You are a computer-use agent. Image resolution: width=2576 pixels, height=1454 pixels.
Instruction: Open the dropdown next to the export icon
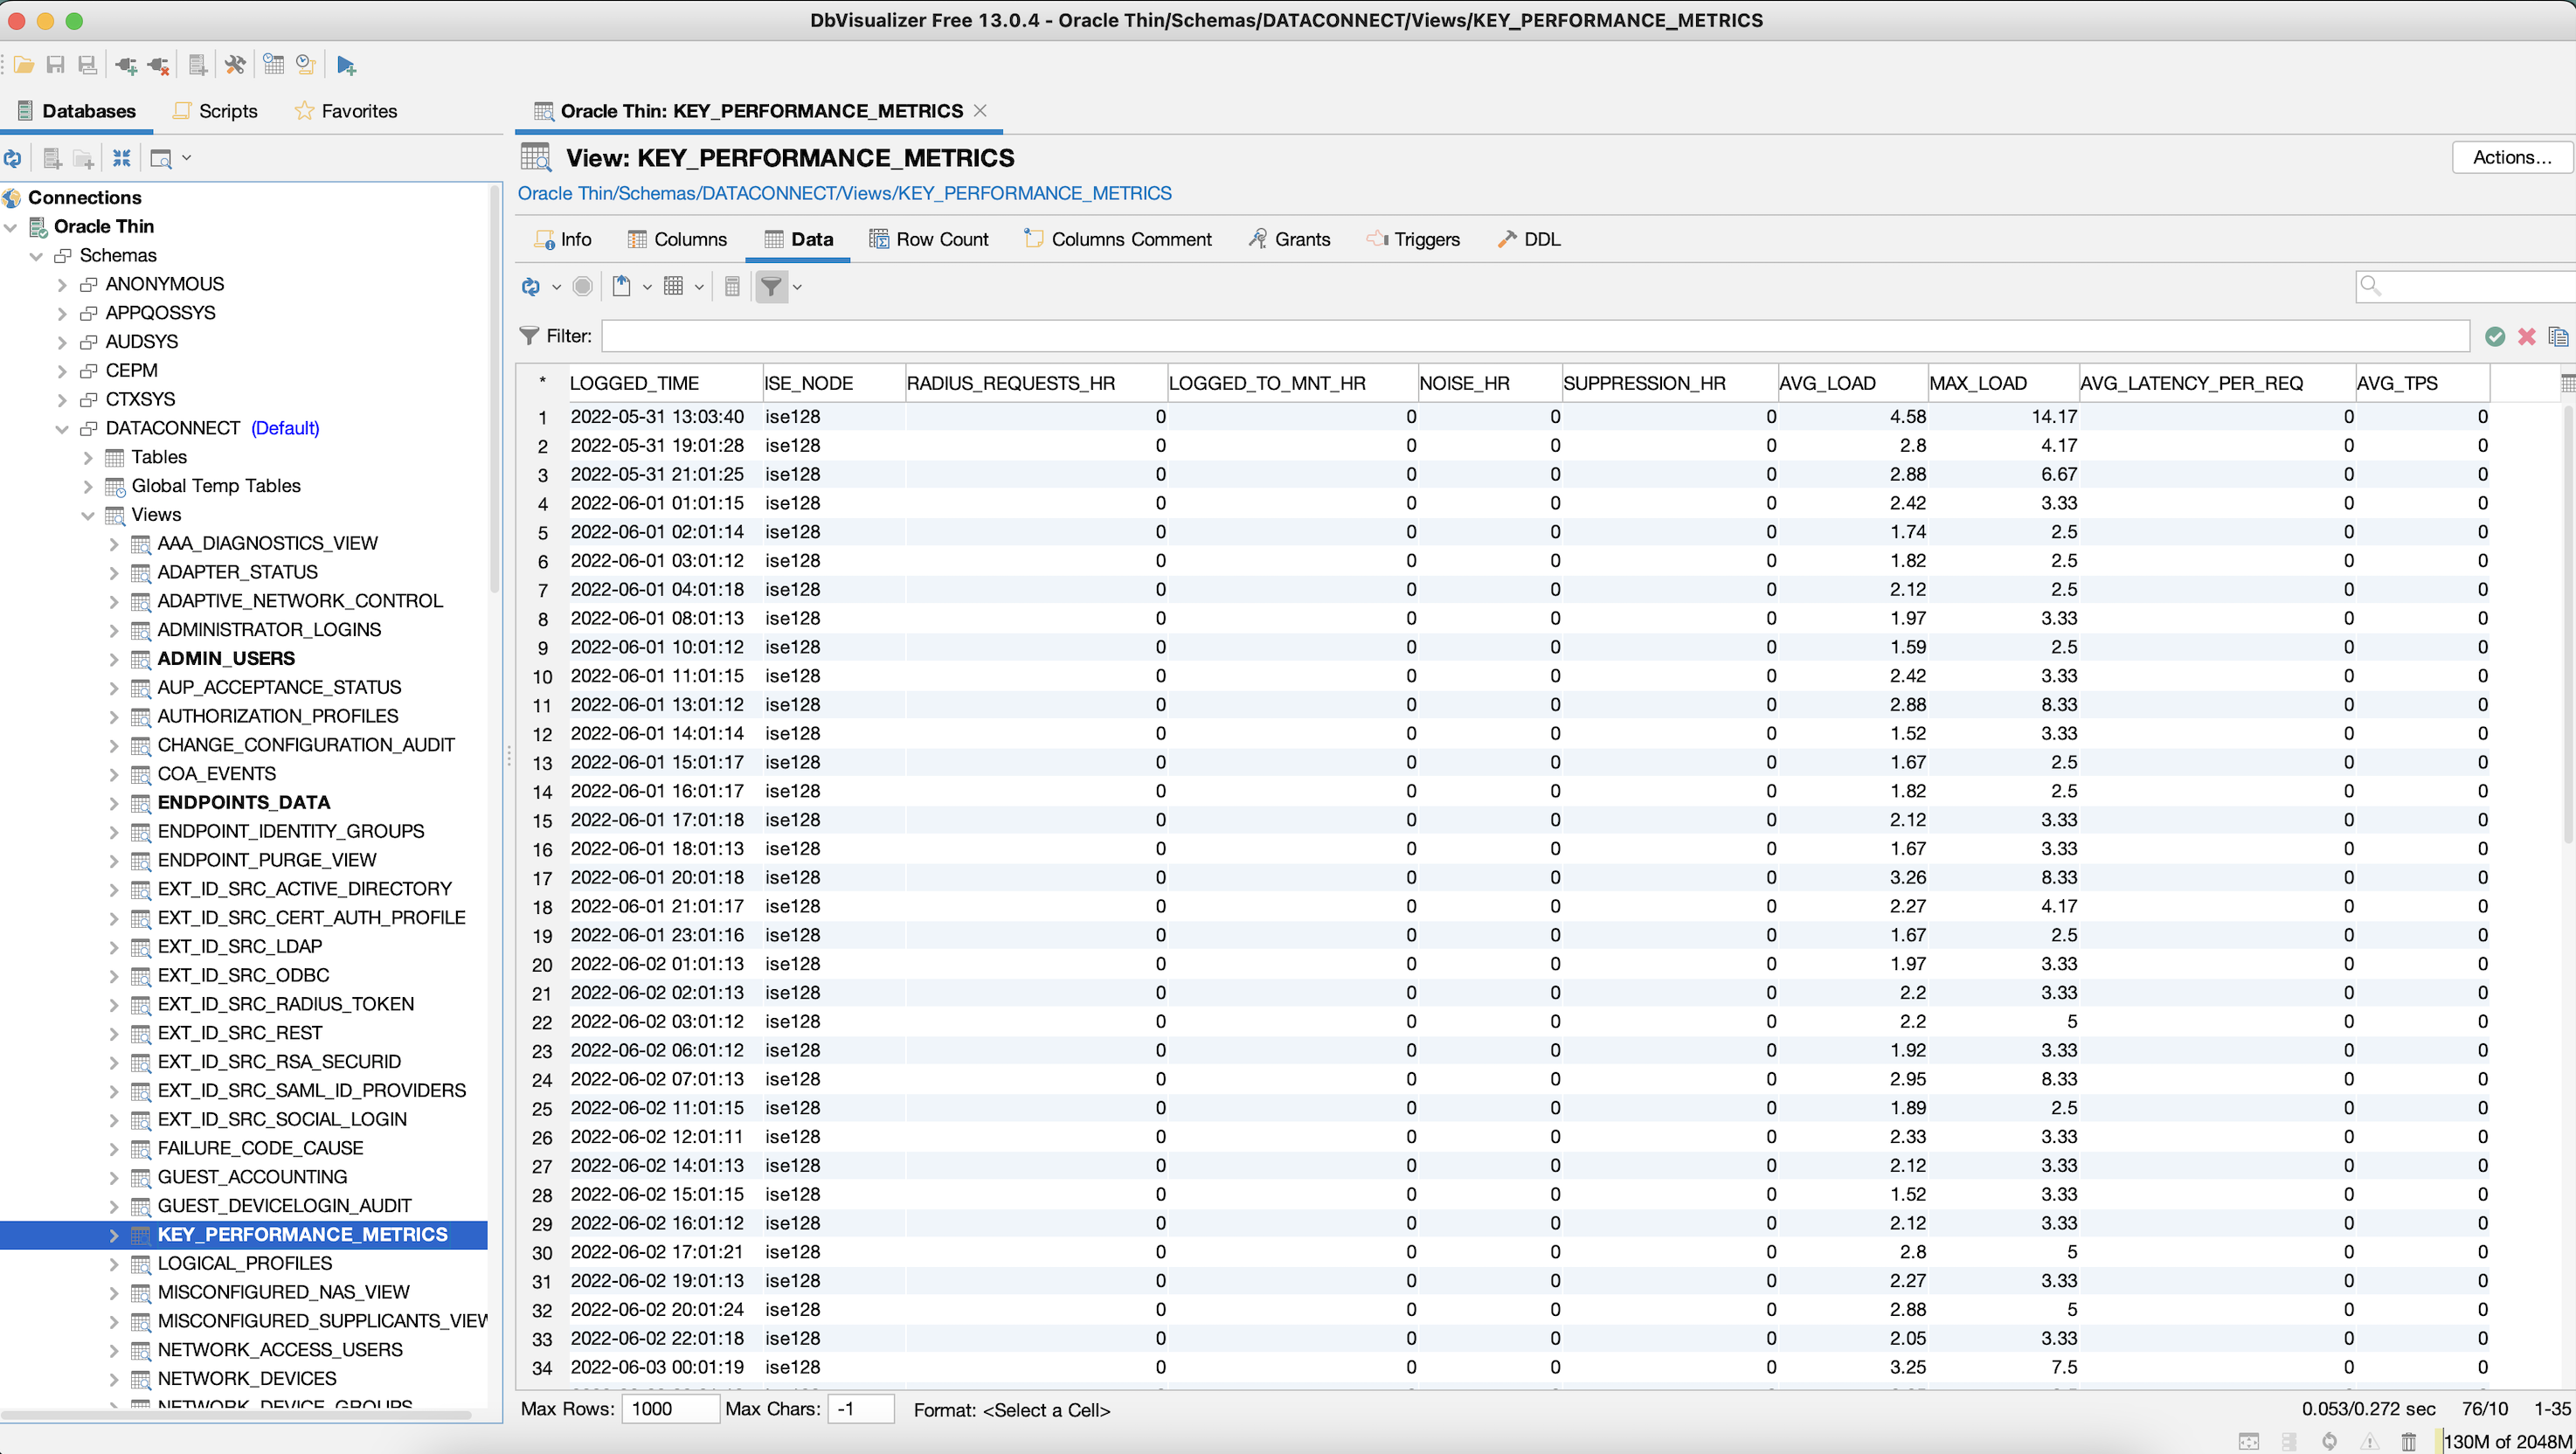[x=647, y=286]
